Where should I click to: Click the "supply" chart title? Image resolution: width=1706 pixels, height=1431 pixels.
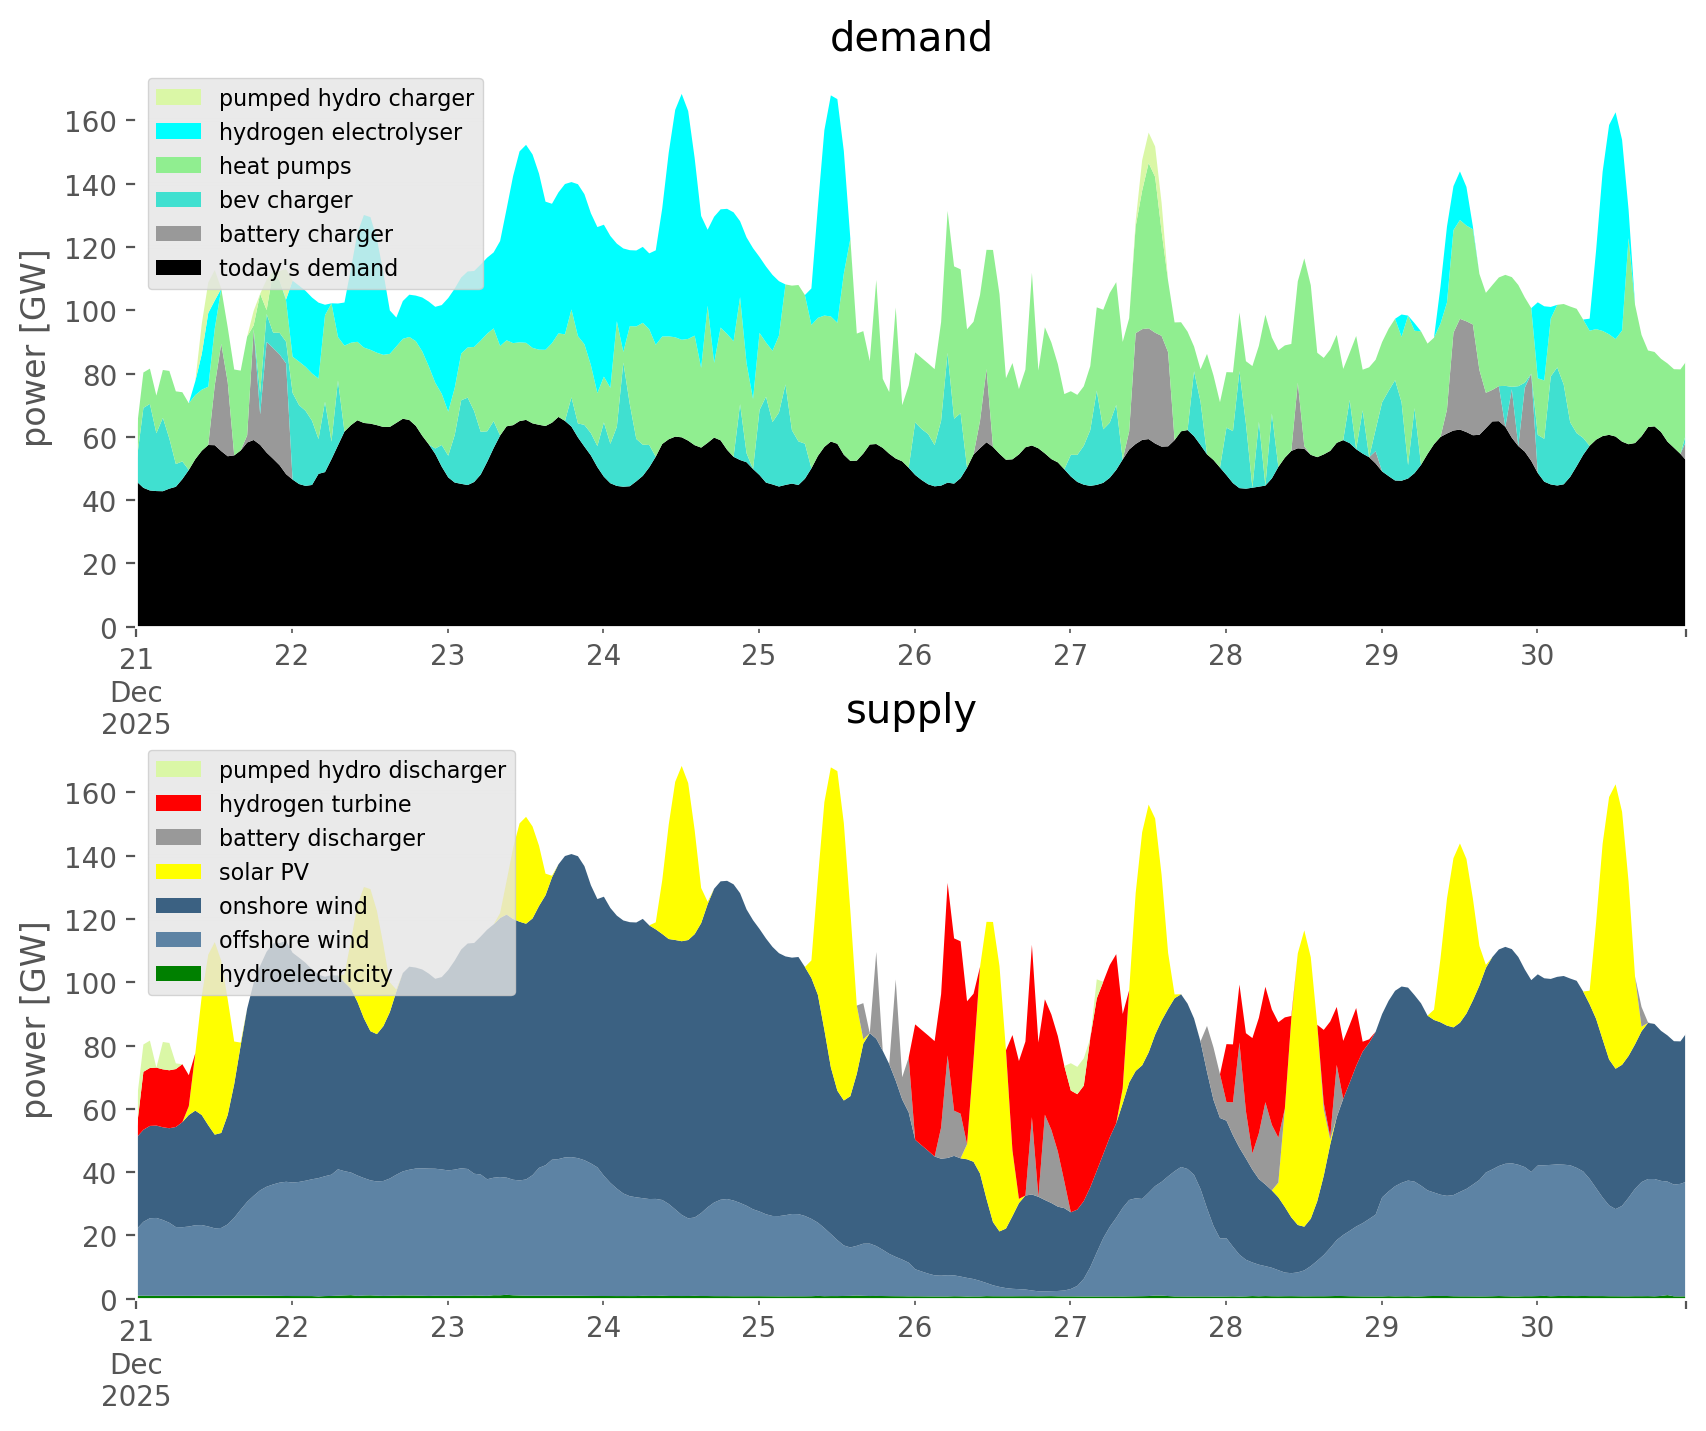[x=910, y=710]
